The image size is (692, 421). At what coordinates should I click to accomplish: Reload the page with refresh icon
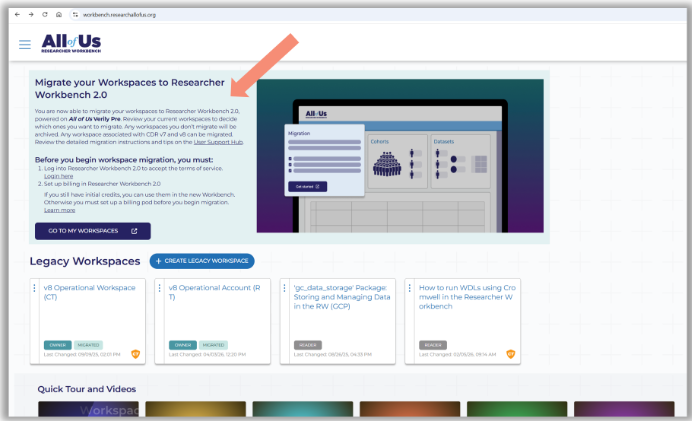coord(45,15)
